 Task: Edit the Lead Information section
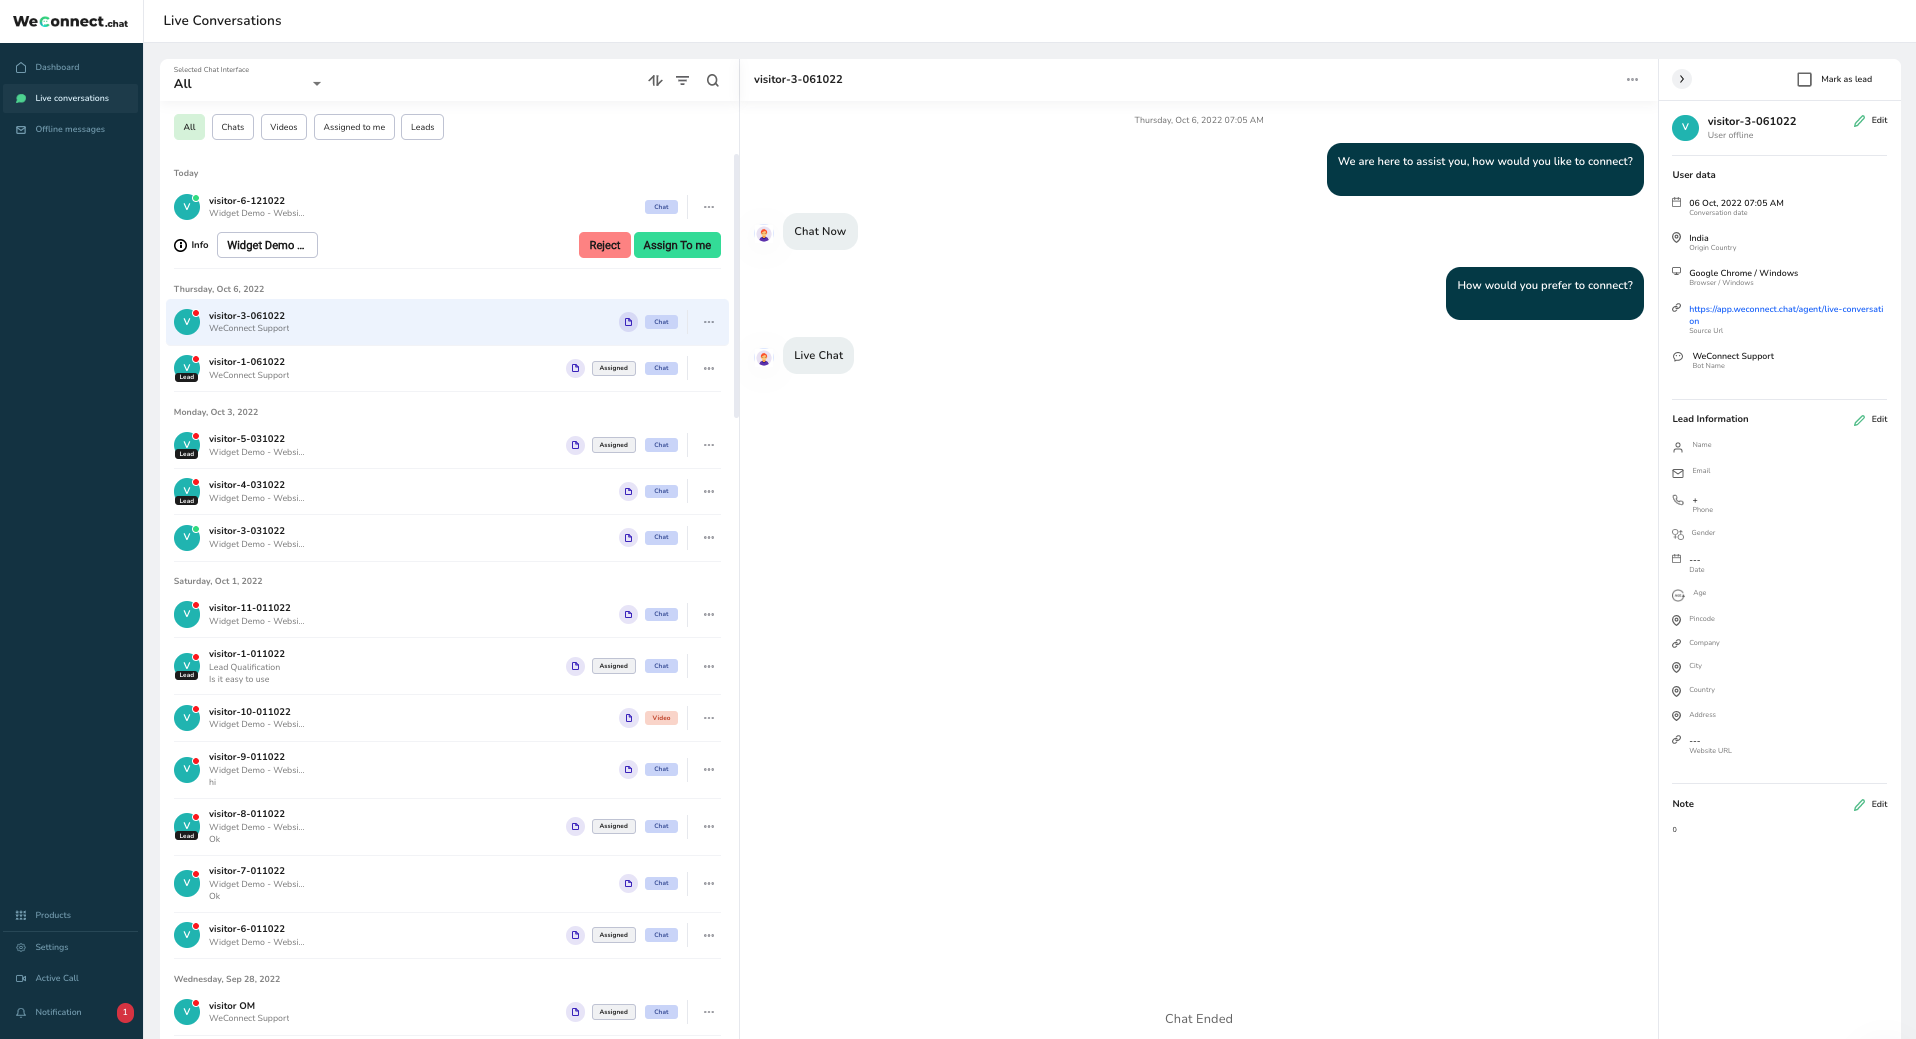[1870, 419]
